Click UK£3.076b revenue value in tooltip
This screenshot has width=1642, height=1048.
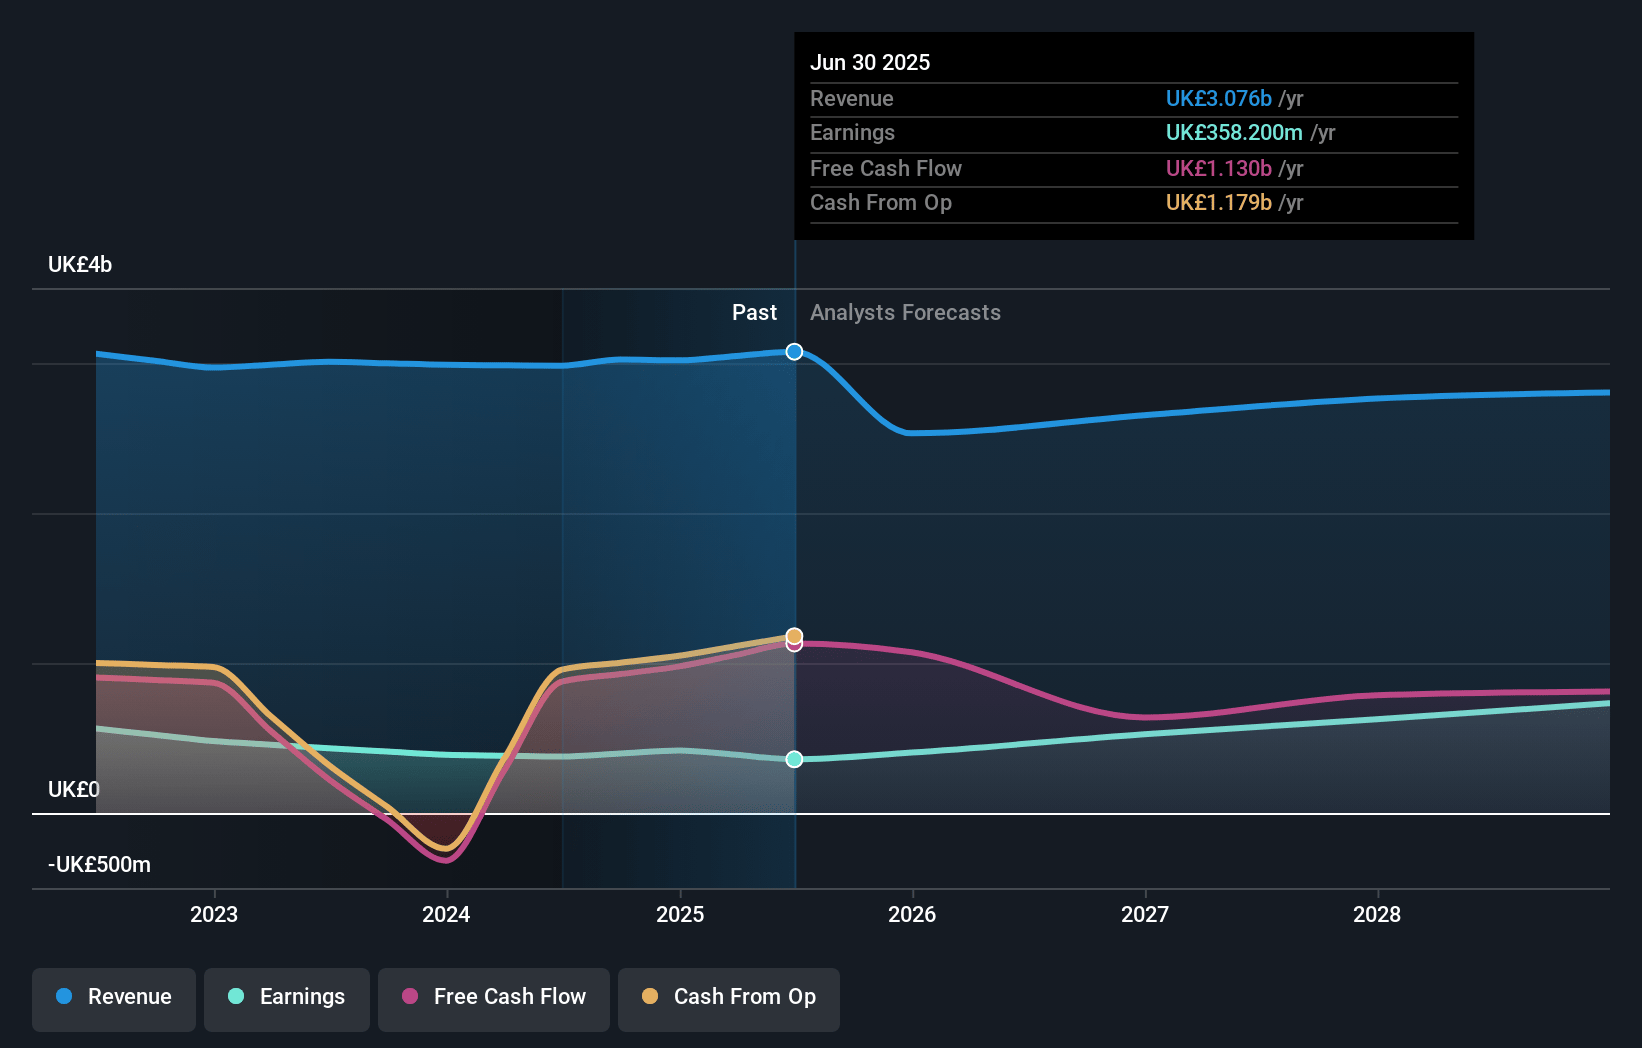pos(1218,99)
